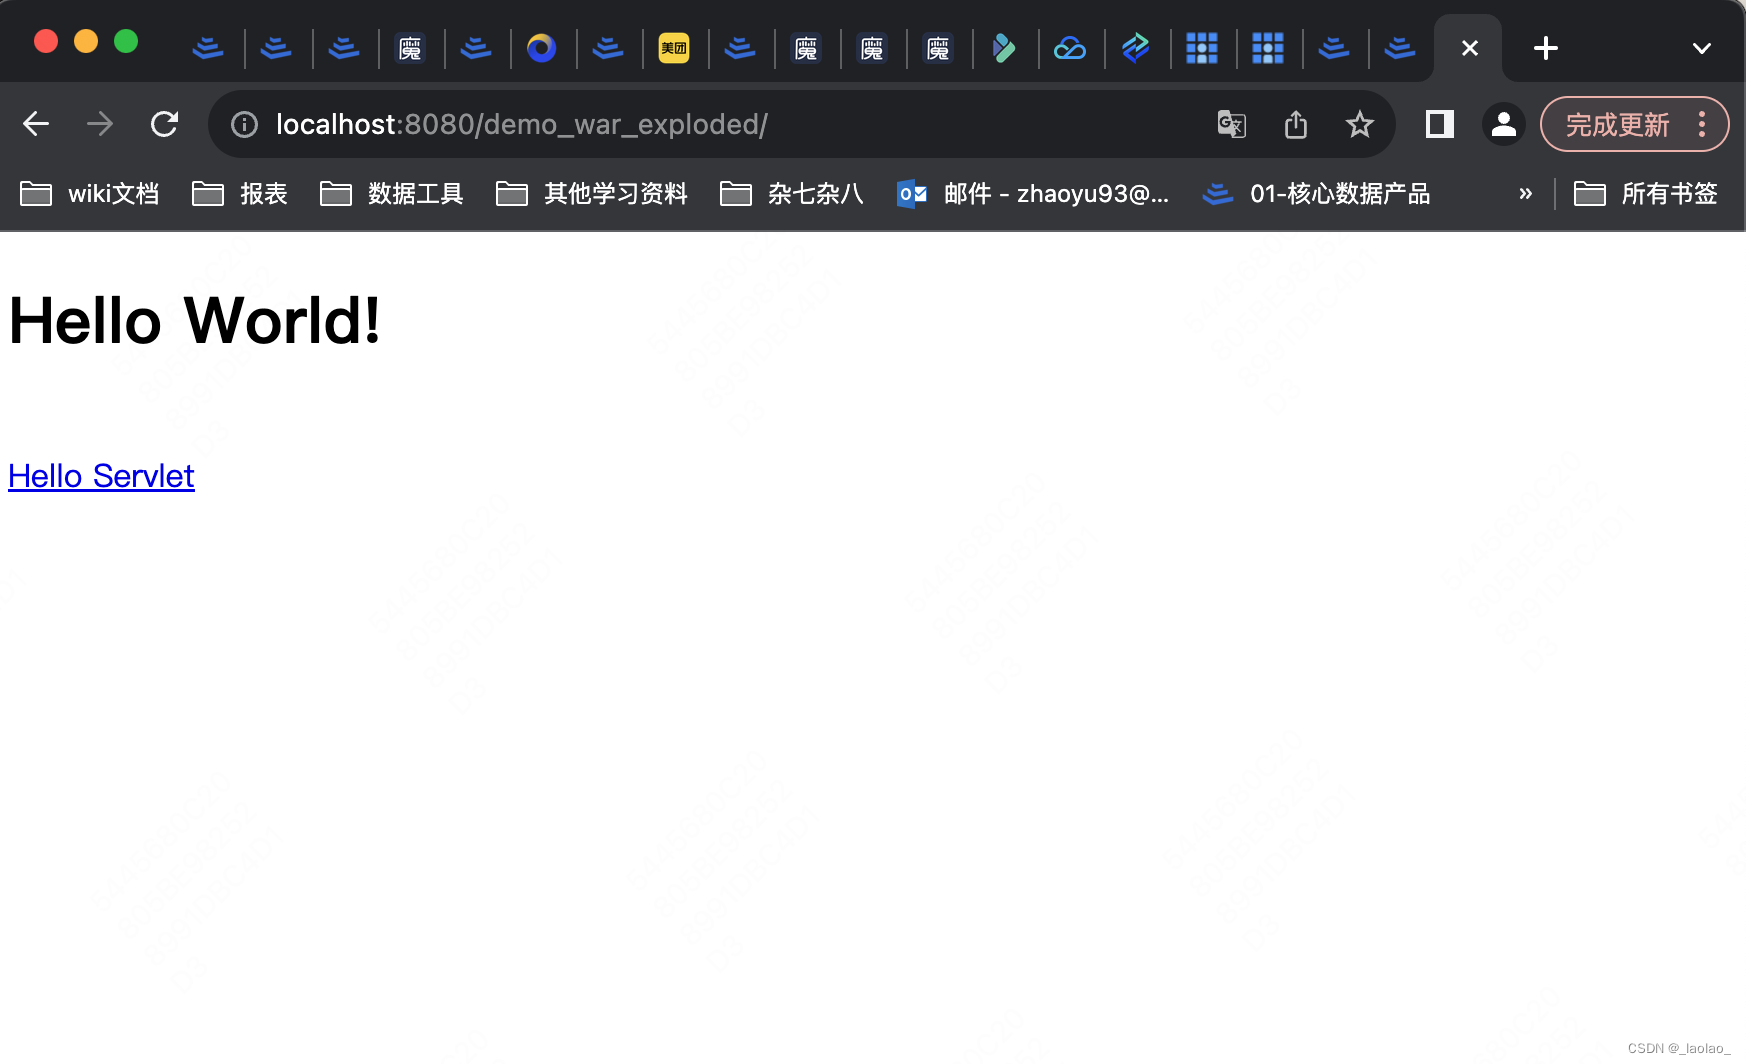
Task: Open the 报表 bookmark folder
Action: point(240,193)
